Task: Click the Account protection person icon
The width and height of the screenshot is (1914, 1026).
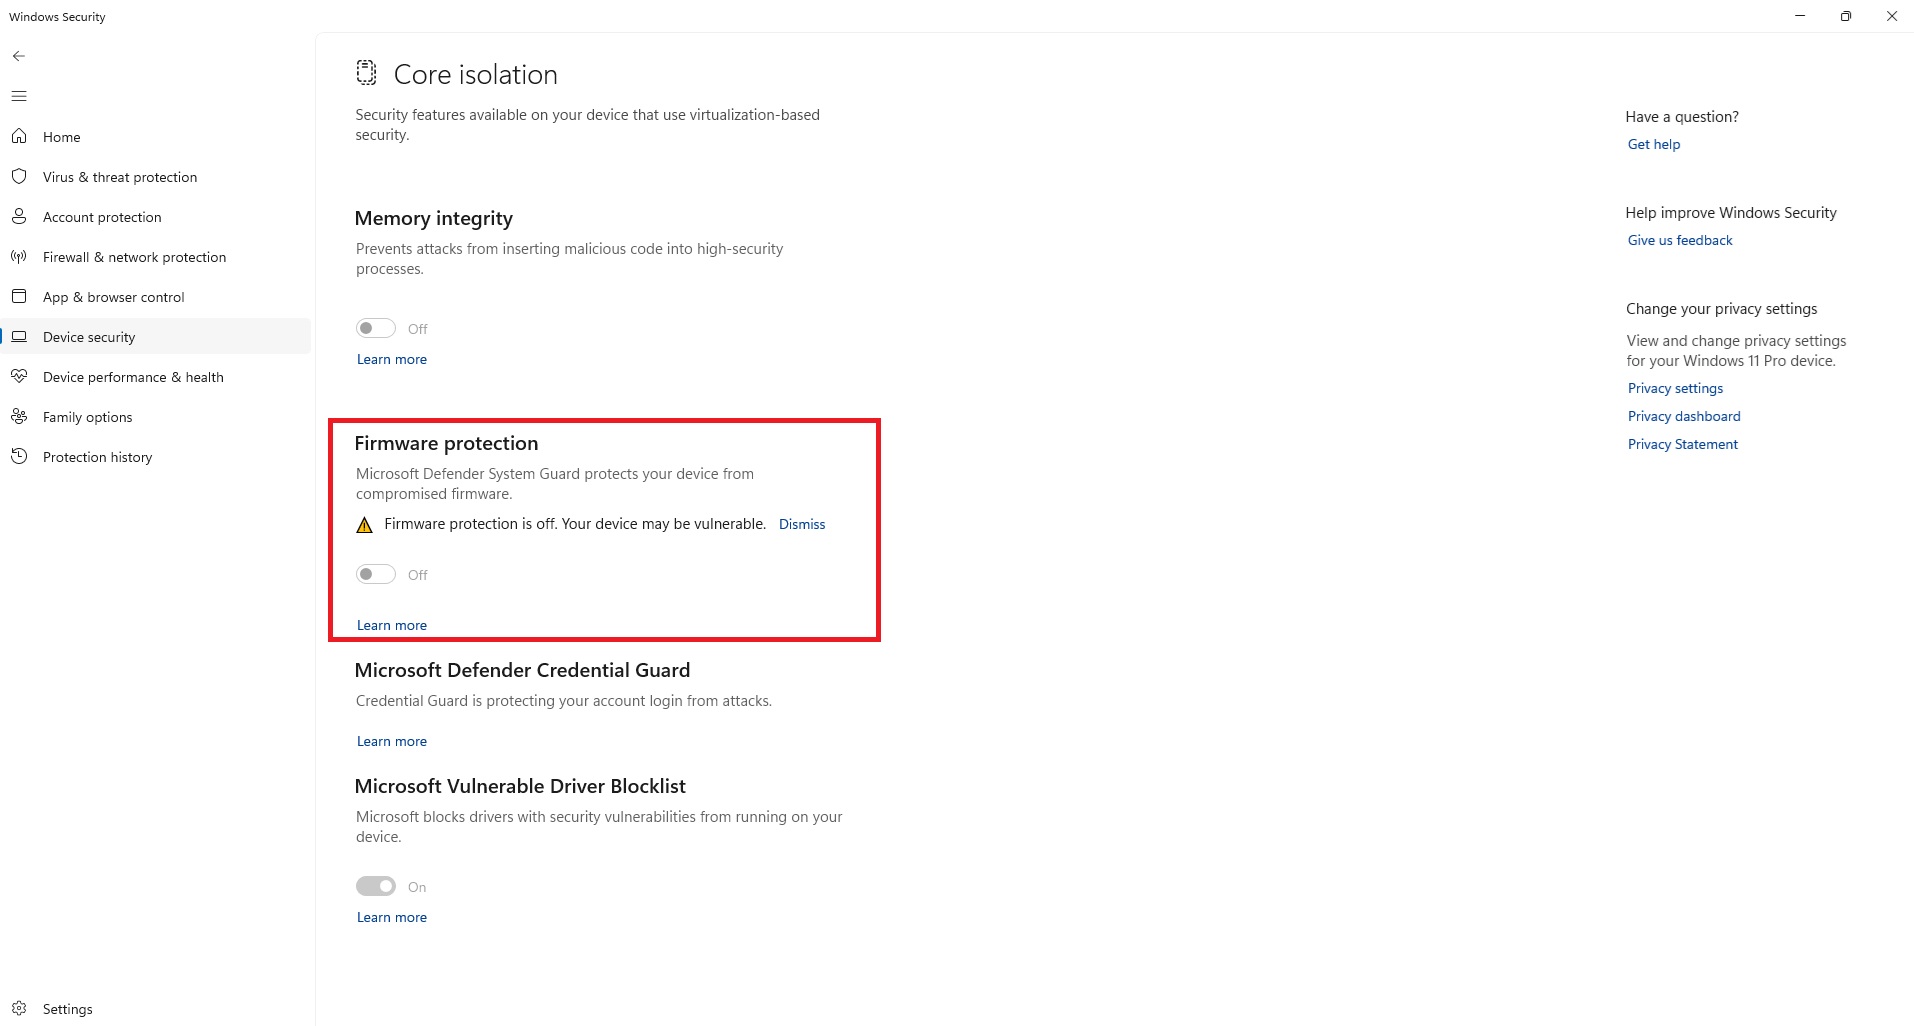Action: click(x=19, y=216)
